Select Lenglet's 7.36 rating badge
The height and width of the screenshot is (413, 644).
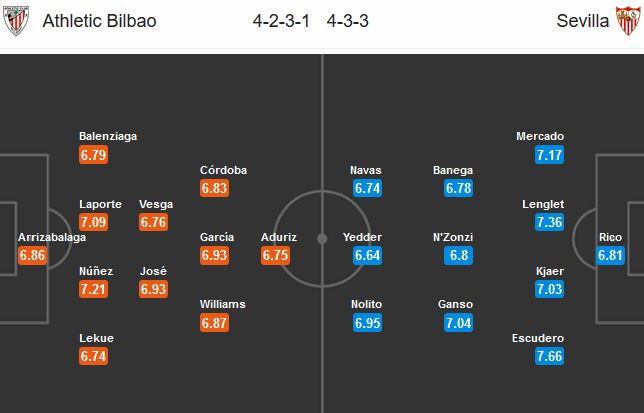pyautogui.click(x=550, y=222)
